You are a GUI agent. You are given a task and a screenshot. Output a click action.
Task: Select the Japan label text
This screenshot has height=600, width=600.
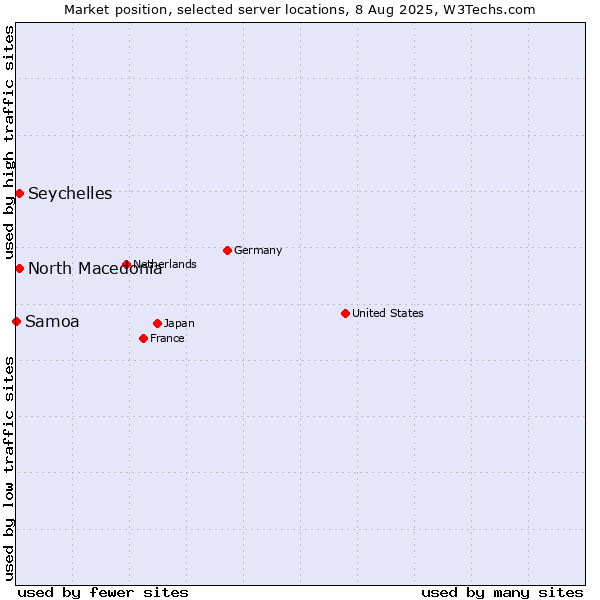[179, 324]
